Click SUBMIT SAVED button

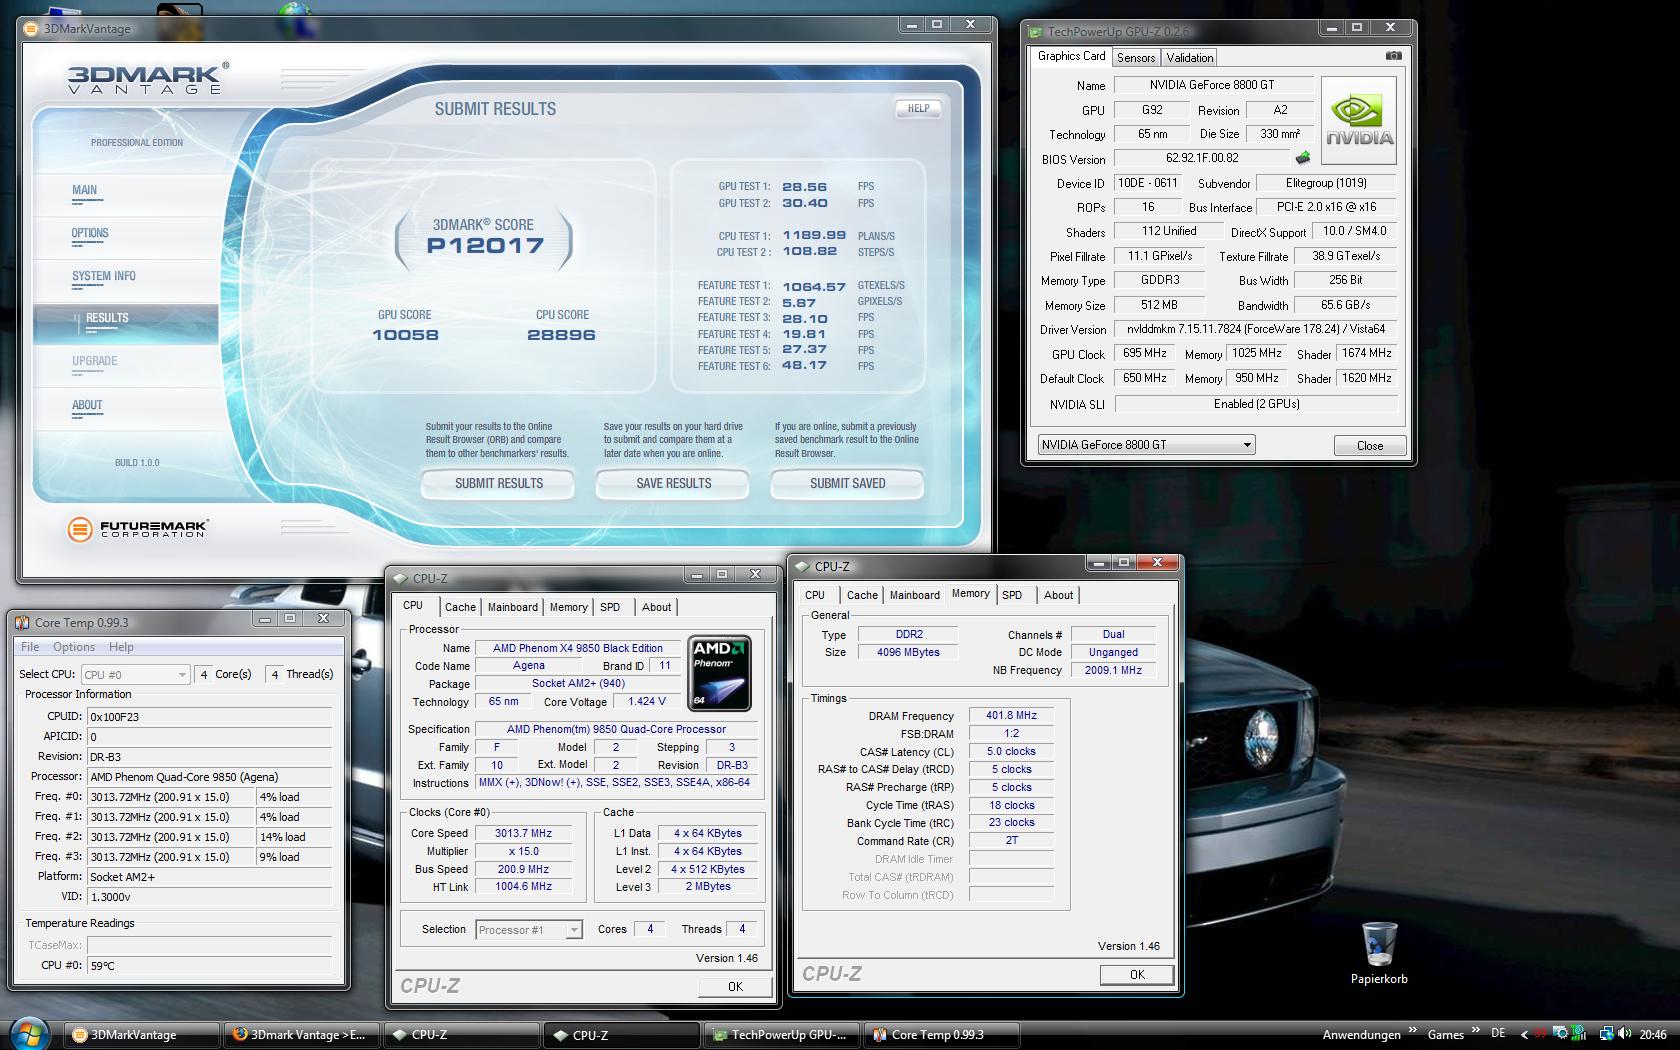point(847,483)
